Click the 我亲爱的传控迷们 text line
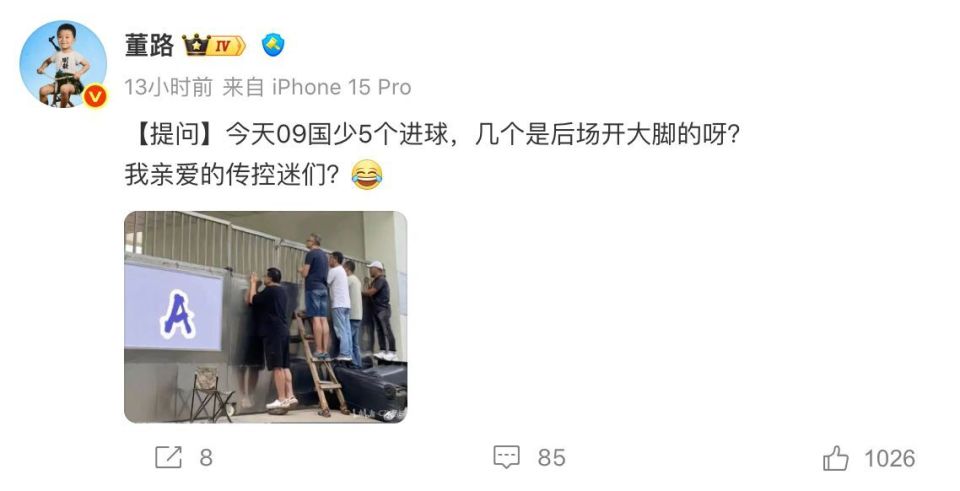 [231, 175]
